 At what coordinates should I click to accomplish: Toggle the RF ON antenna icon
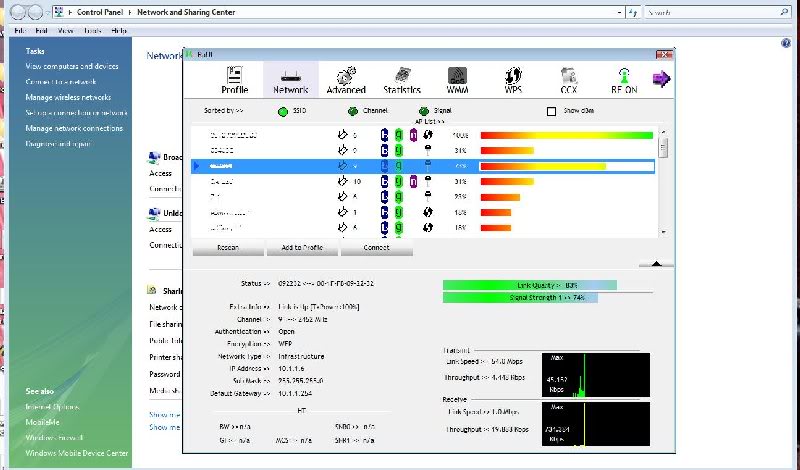click(625, 80)
